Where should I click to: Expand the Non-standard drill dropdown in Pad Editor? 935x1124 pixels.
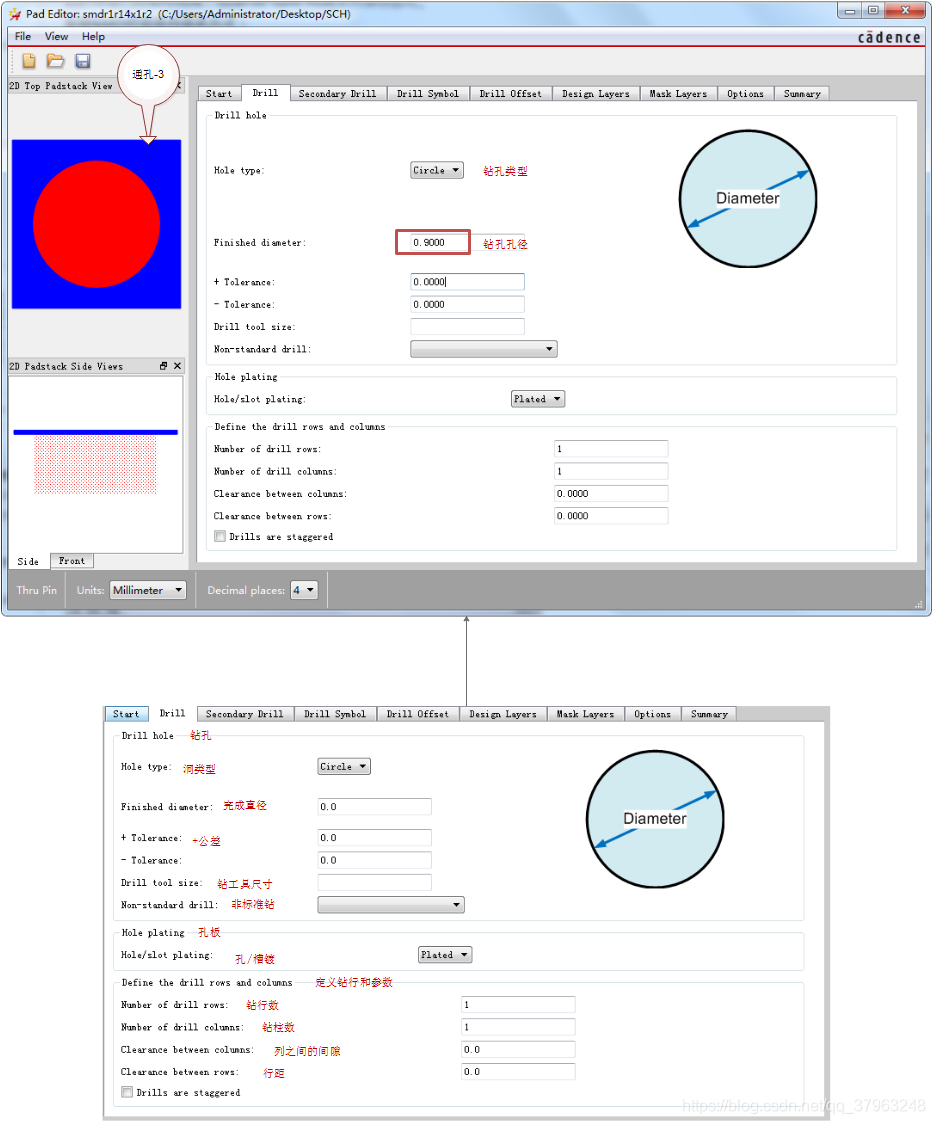484,349
